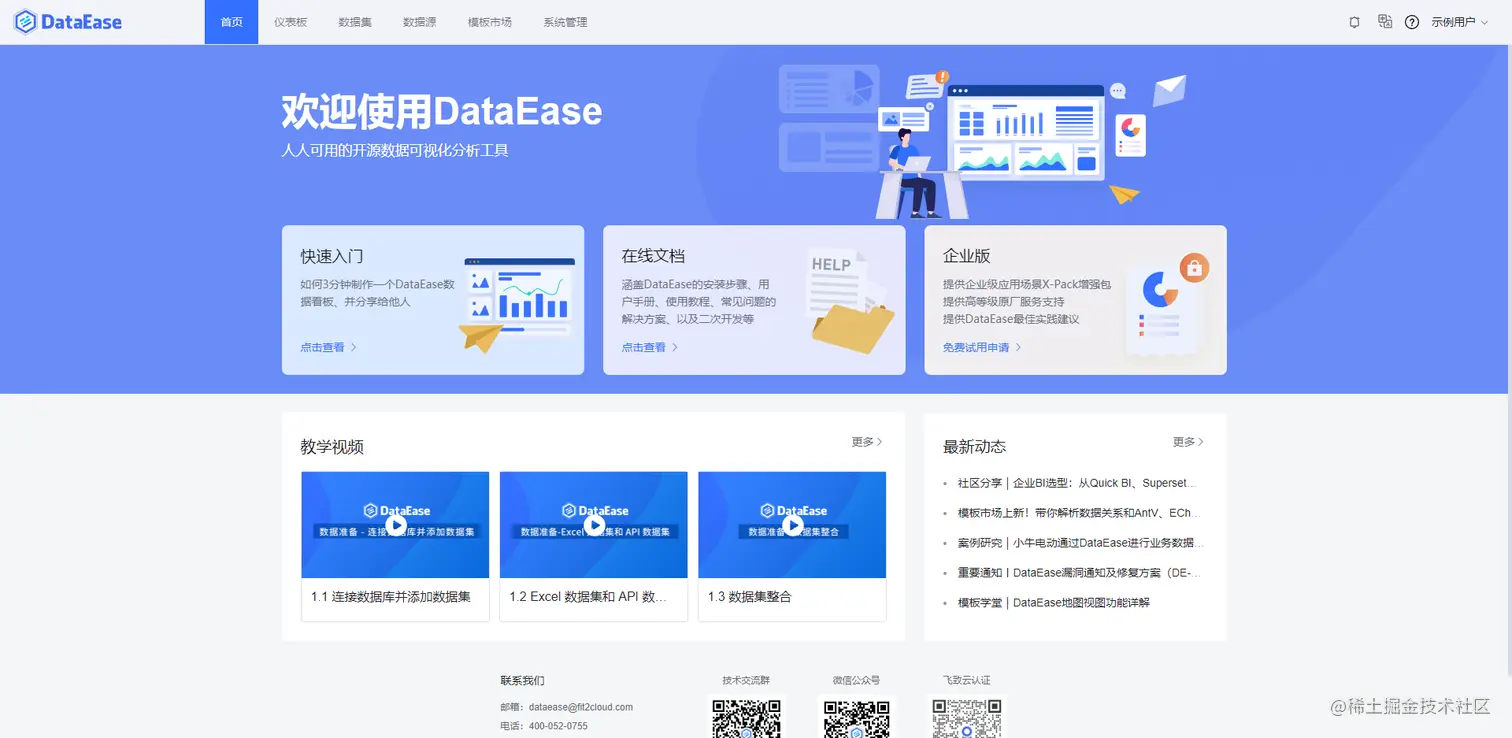Play the 1.1 连接数据库并添加数据集 video
1512x738 pixels.
click(395, 524)
